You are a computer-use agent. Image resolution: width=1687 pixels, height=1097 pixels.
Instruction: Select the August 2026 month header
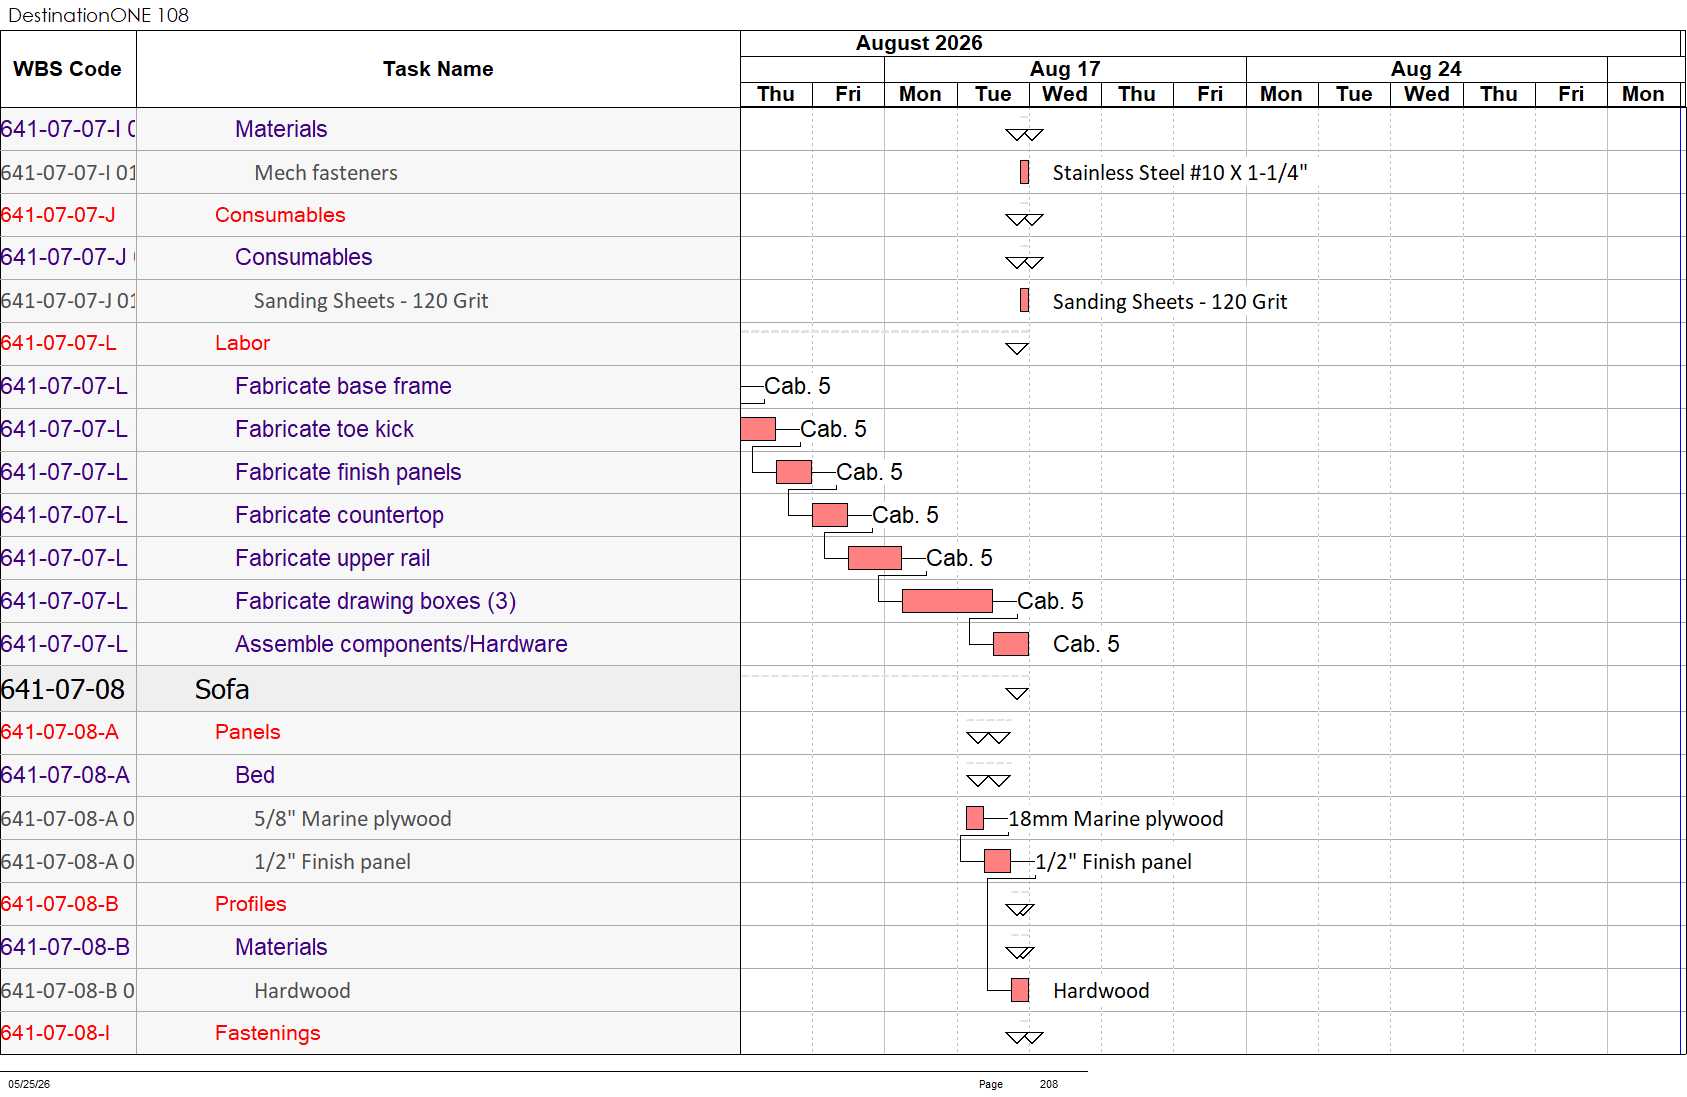point(919,43)
